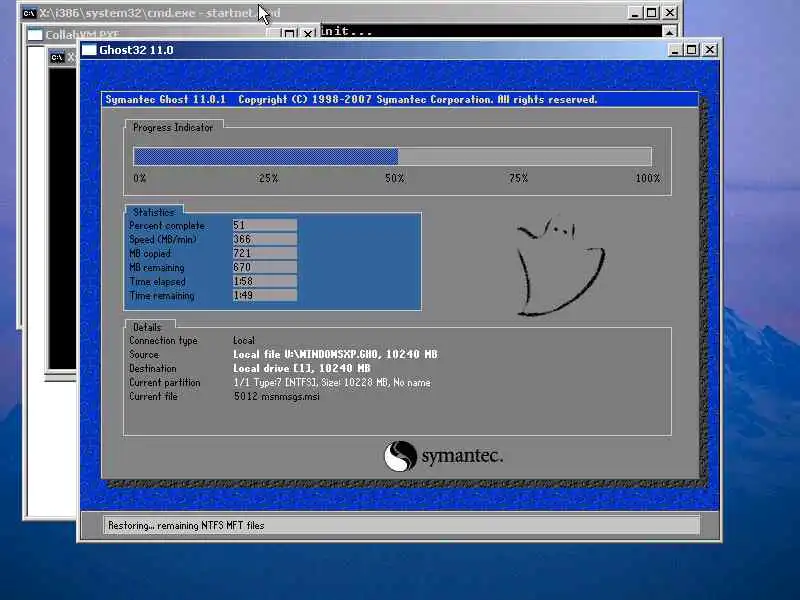This screenshot has height=600, width=800.
Task: Minimize the cmd.exe startnet window
Action: 635,13
